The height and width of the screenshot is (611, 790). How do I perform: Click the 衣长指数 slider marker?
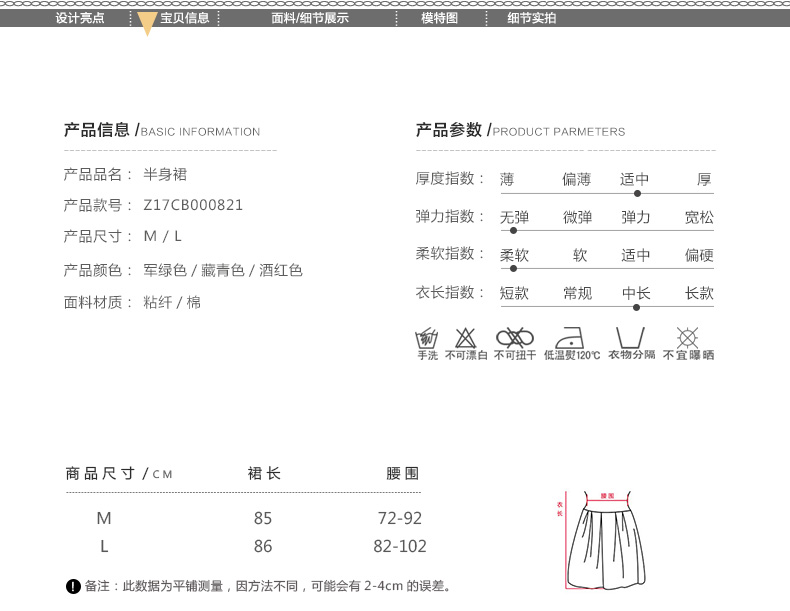[636, 306]
